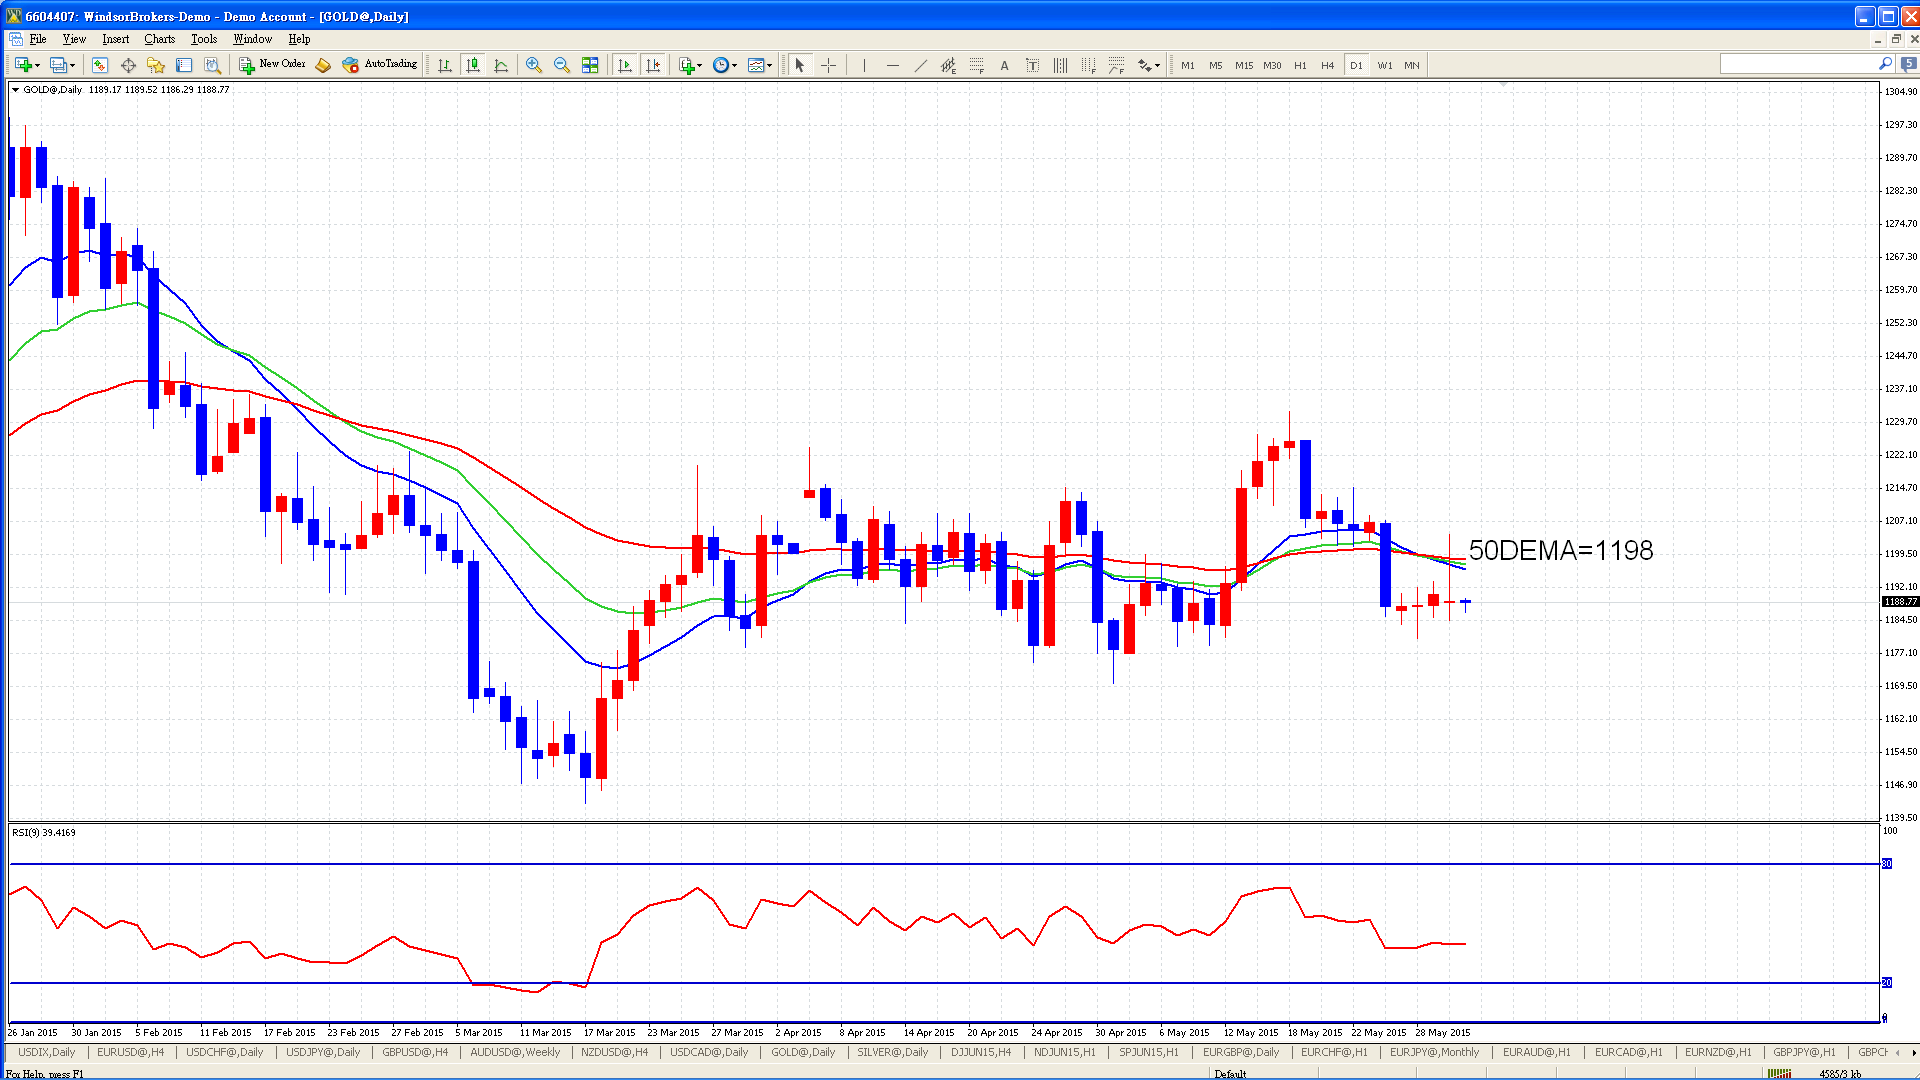Select the horizontal line drawing tool
This screenshot has width=1920, height=1080.
892,65
